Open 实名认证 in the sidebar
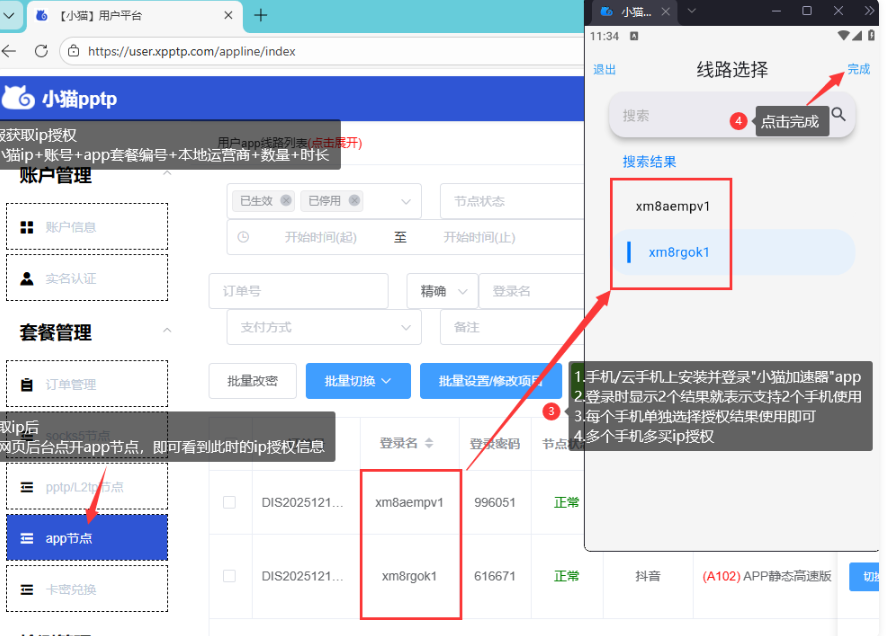The image size is (886, 636). pyautogui.click(x=87, y=278)
